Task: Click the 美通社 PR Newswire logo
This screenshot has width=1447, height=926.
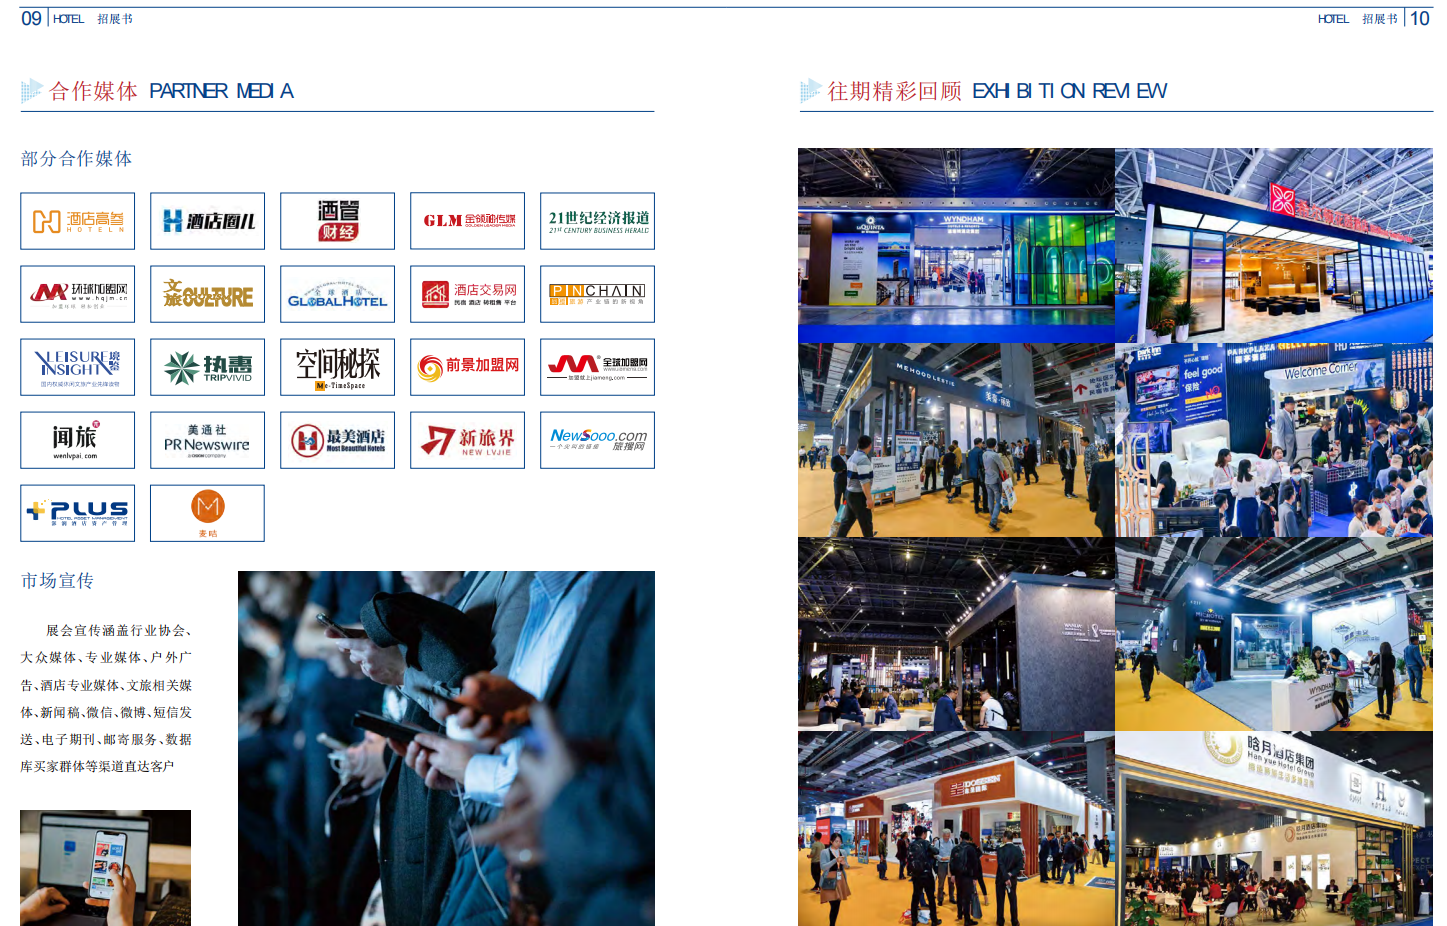Action: 207,440
